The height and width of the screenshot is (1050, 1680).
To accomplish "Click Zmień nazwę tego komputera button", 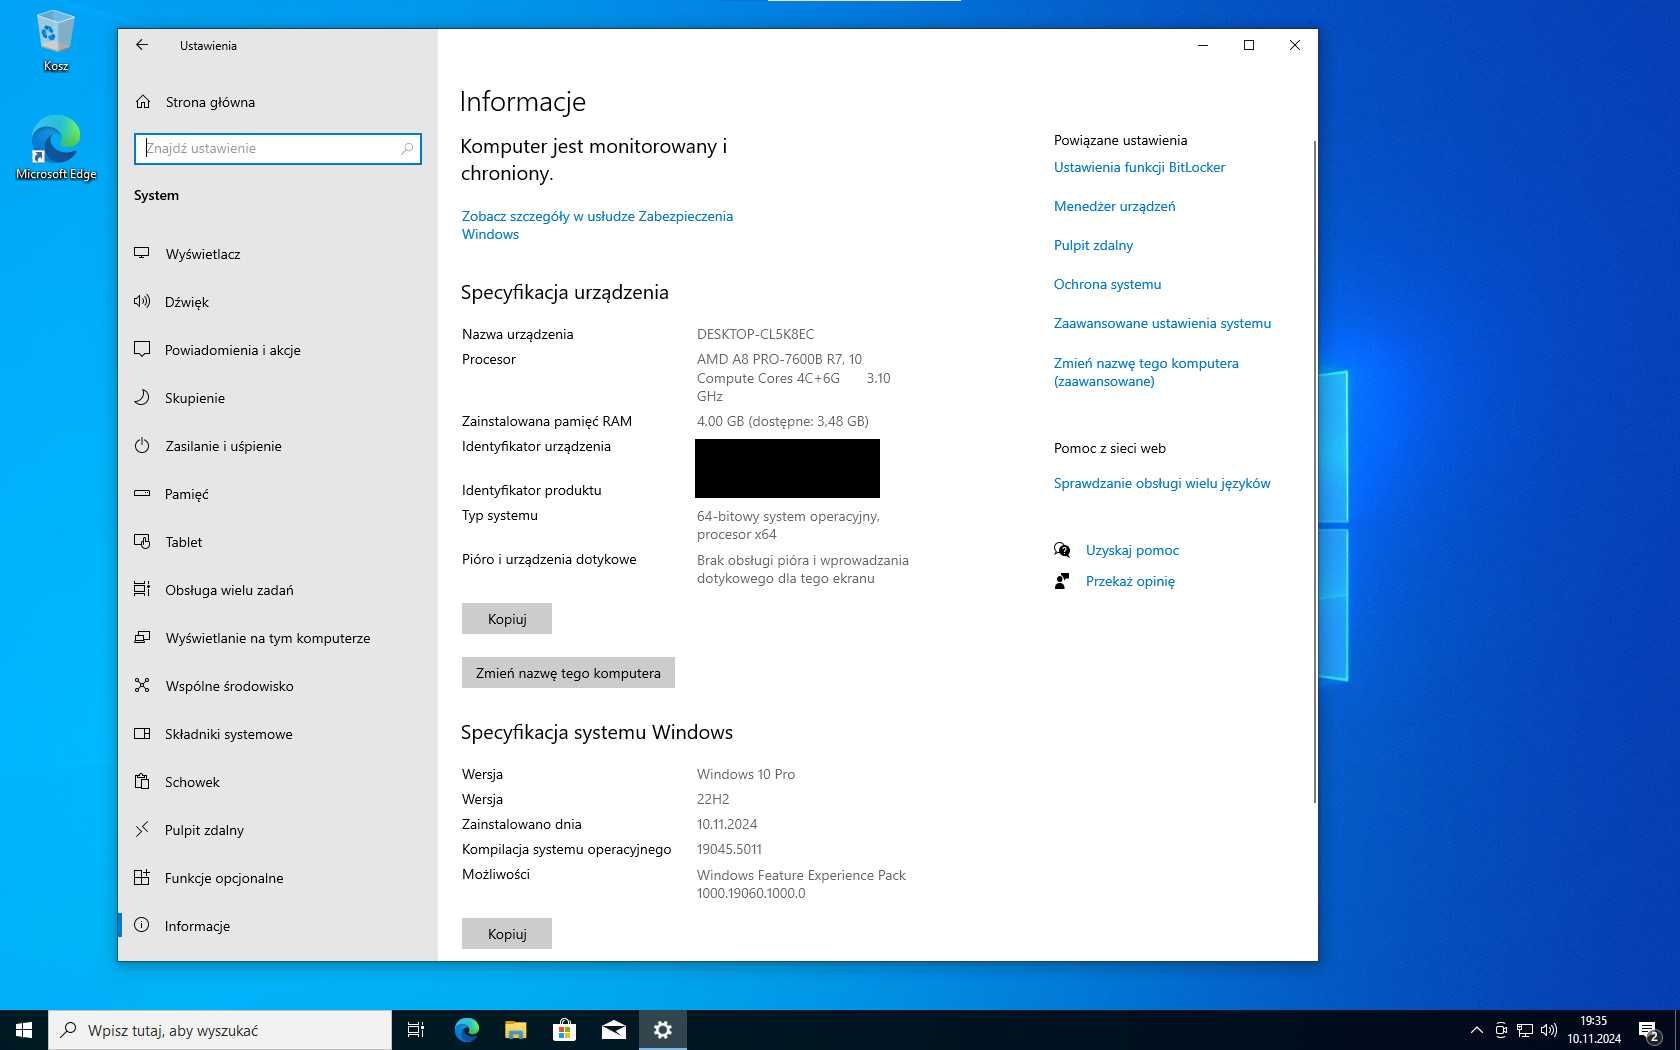I will (568, 673).
